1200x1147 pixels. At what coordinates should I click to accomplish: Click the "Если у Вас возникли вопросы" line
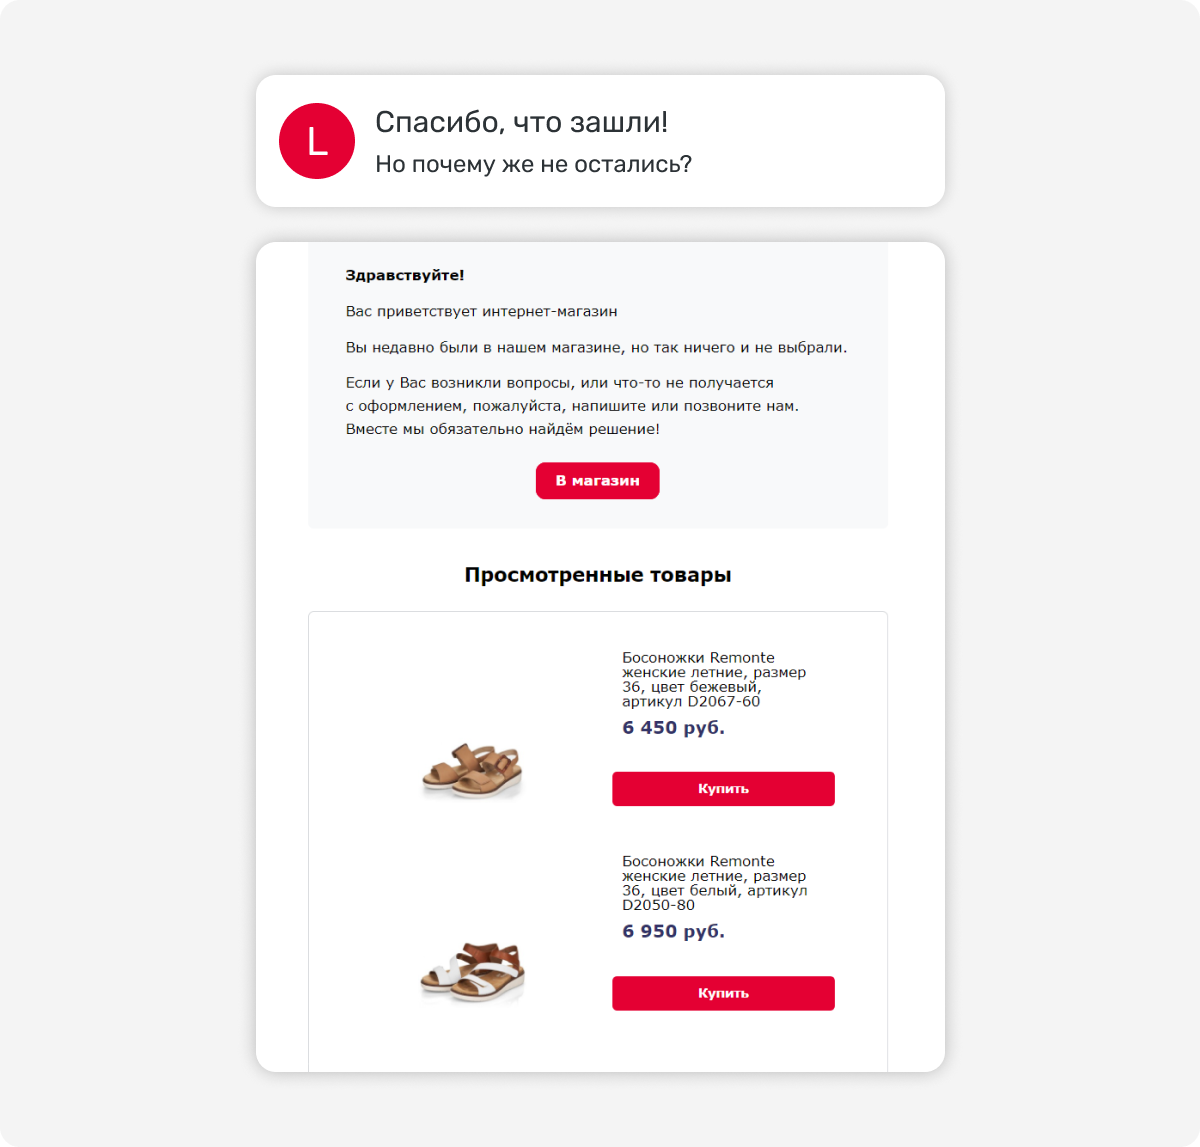tap(559, 383)
